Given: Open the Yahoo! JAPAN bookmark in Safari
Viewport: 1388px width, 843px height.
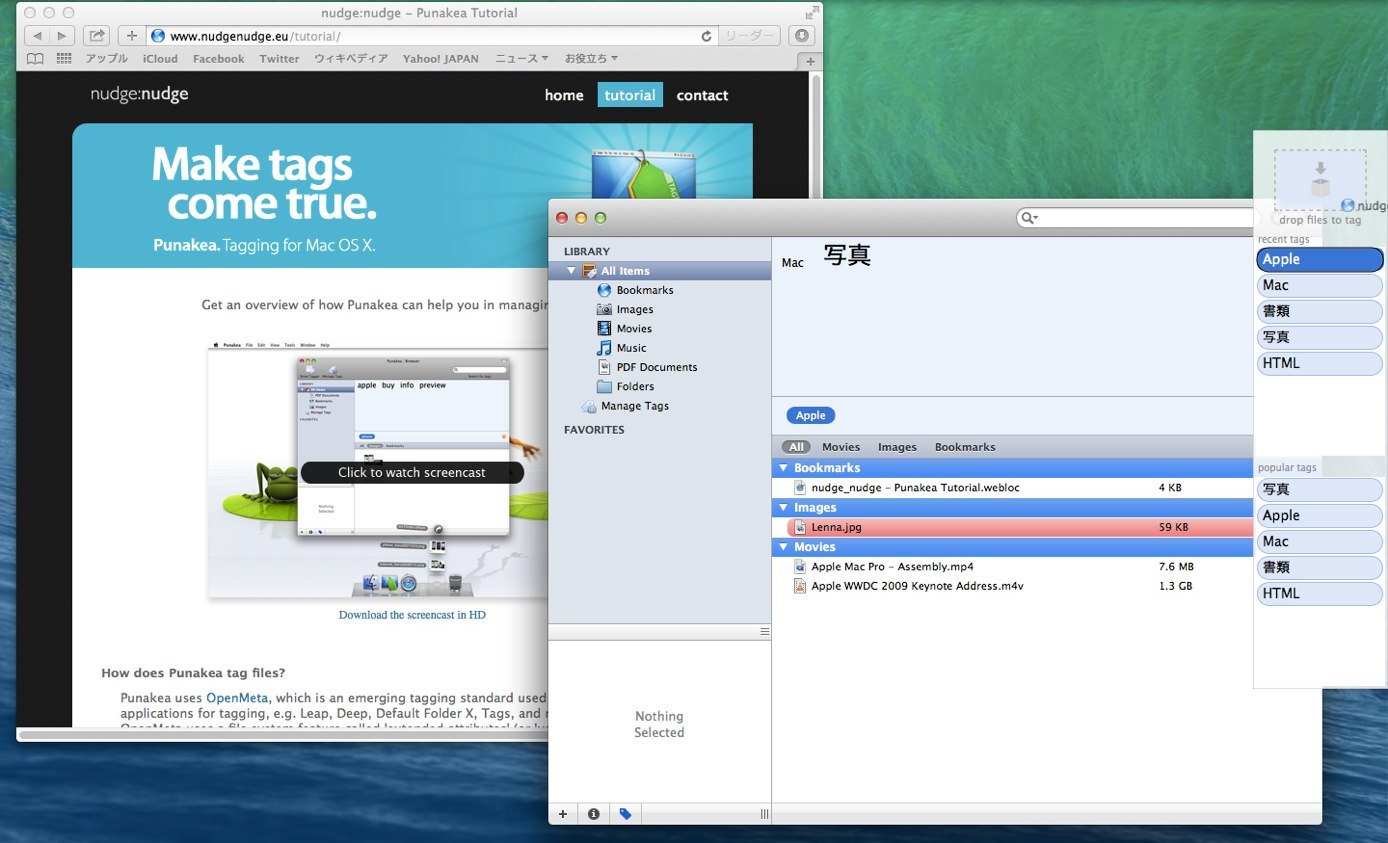Looking at the screenshot, I should 441,59.
